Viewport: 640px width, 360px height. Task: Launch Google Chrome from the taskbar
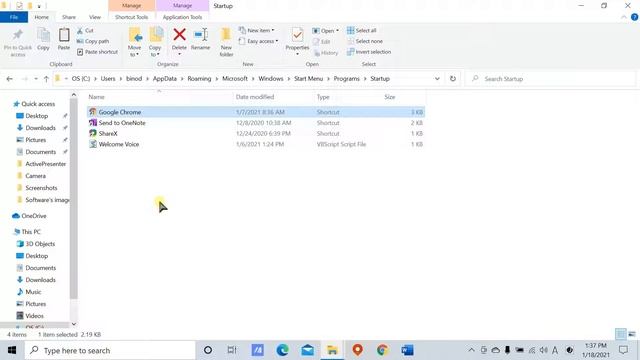click(x=382, y=350)
